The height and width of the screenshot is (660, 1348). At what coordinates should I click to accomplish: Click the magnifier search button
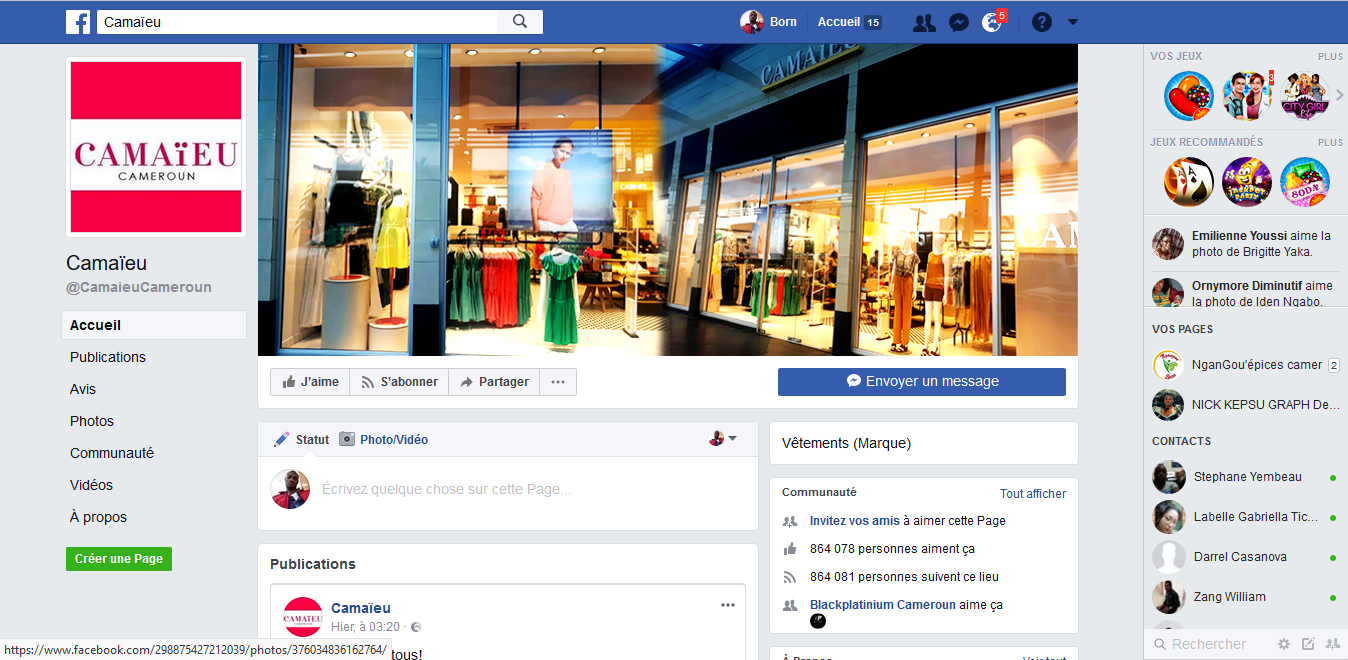tap(520, 21)
